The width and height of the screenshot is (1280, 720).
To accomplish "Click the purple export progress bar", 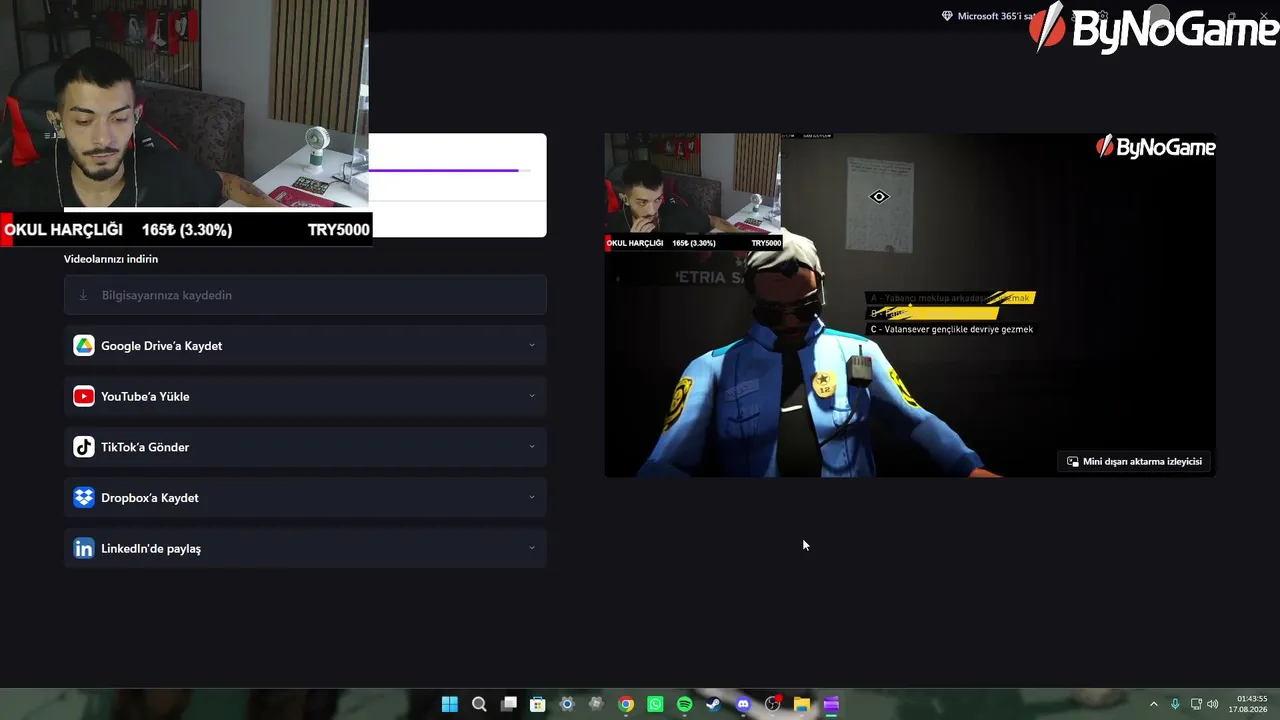I will (x=443, y=170).
